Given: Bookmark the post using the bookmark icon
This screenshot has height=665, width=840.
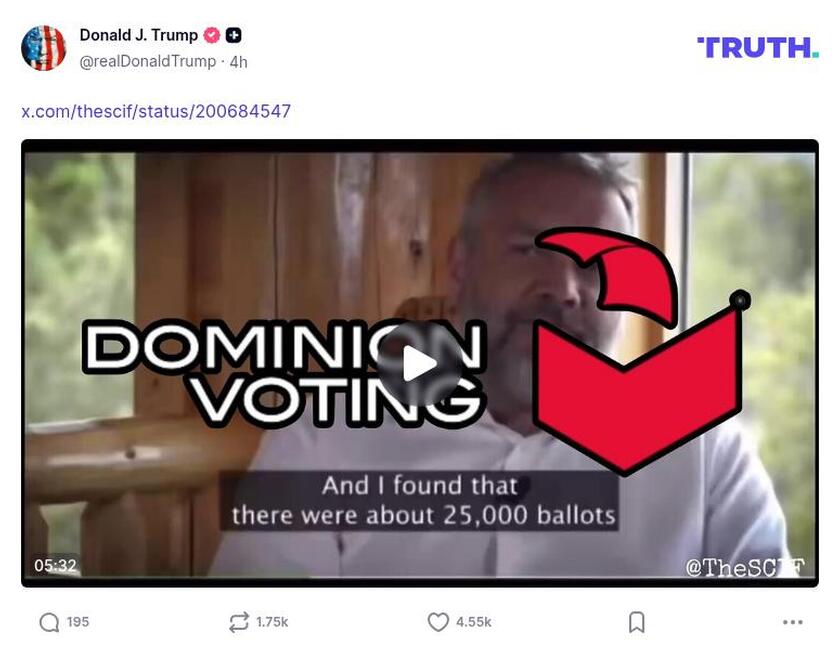Looking at the screenshot, I should (x=637, y=621).
